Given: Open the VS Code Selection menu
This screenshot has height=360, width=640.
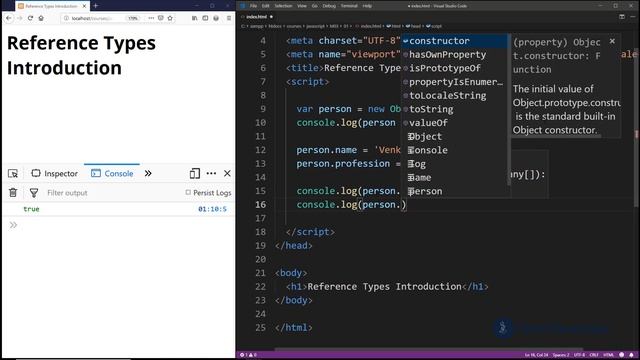Looking at the screenshot, I should pos(283,6).
